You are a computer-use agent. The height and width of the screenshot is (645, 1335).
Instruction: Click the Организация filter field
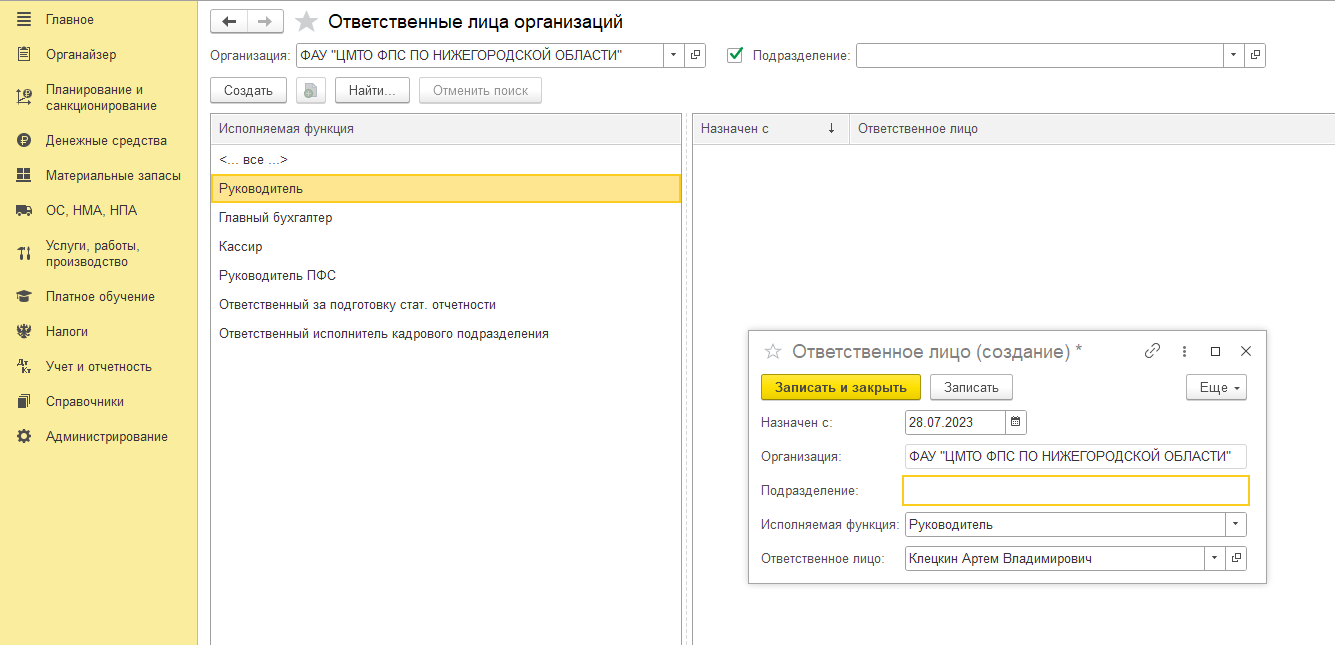(479, 55)
